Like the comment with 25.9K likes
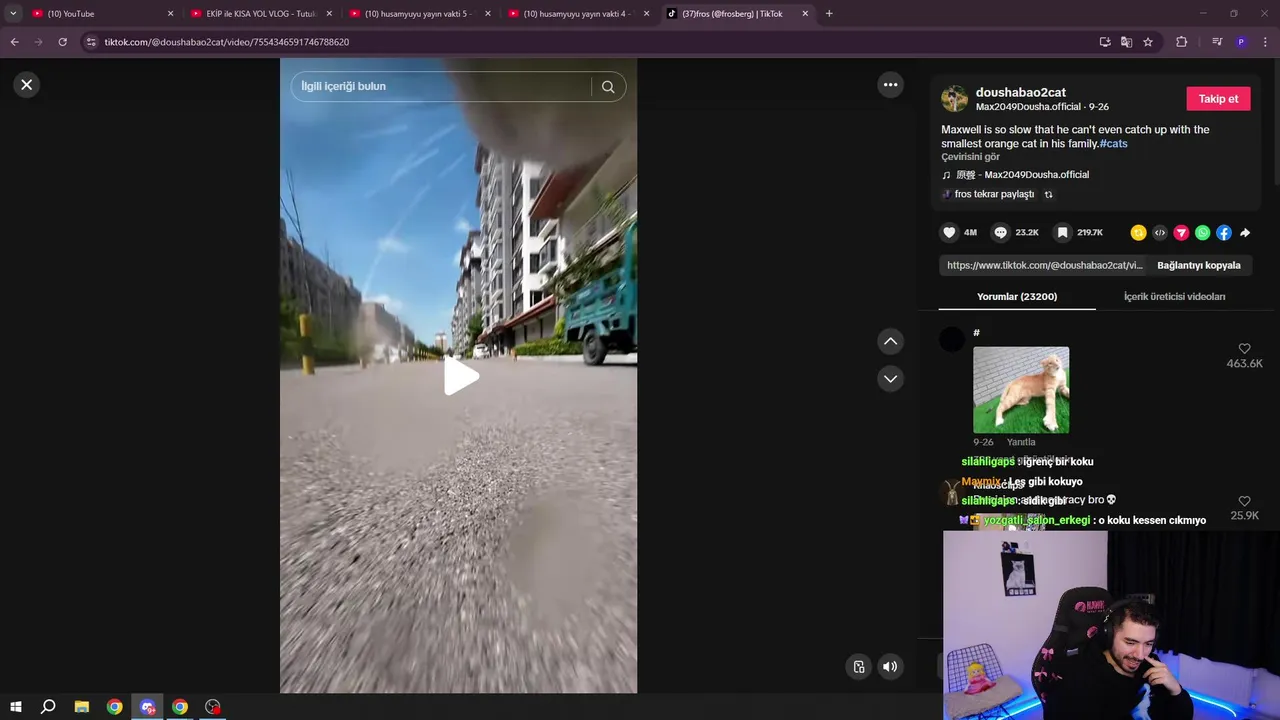 click(1244, 501)
